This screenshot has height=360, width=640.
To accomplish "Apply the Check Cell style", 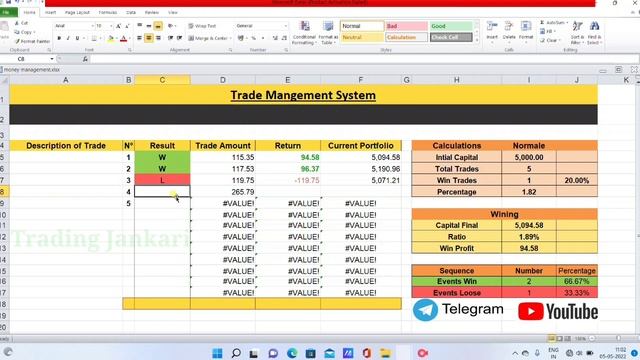I will 451,38.
